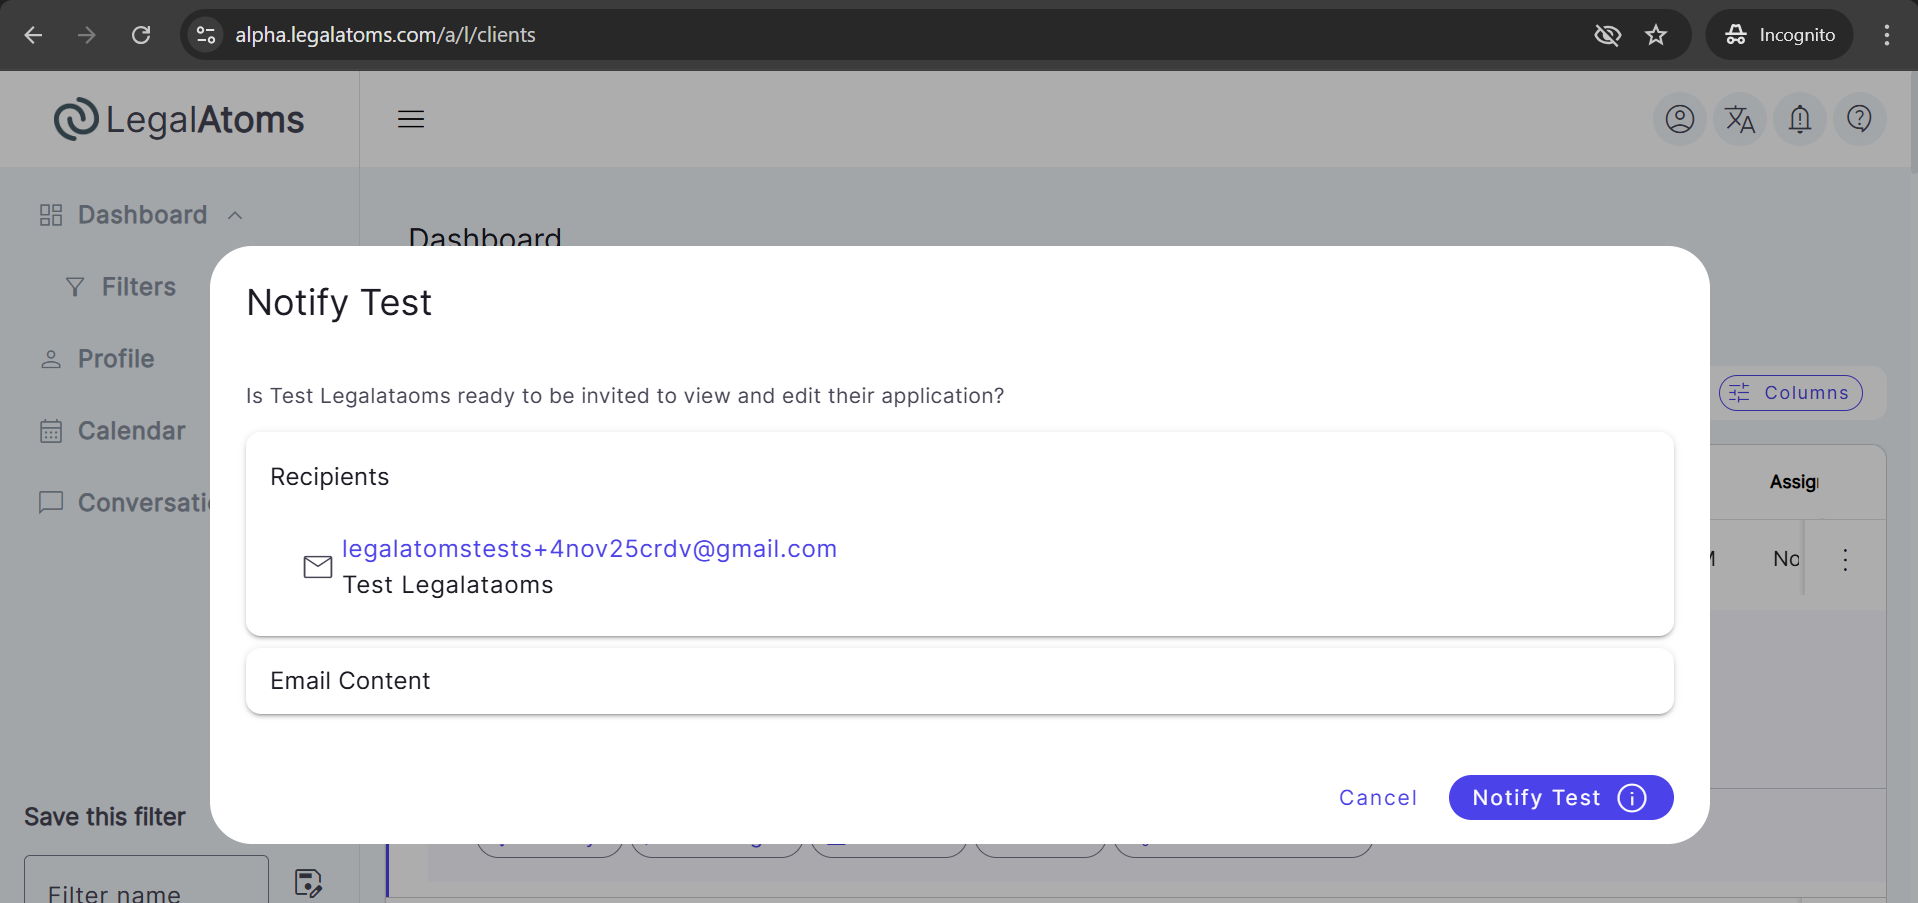Open the user account icon
1918x903 pixels.
[1679, 120]
